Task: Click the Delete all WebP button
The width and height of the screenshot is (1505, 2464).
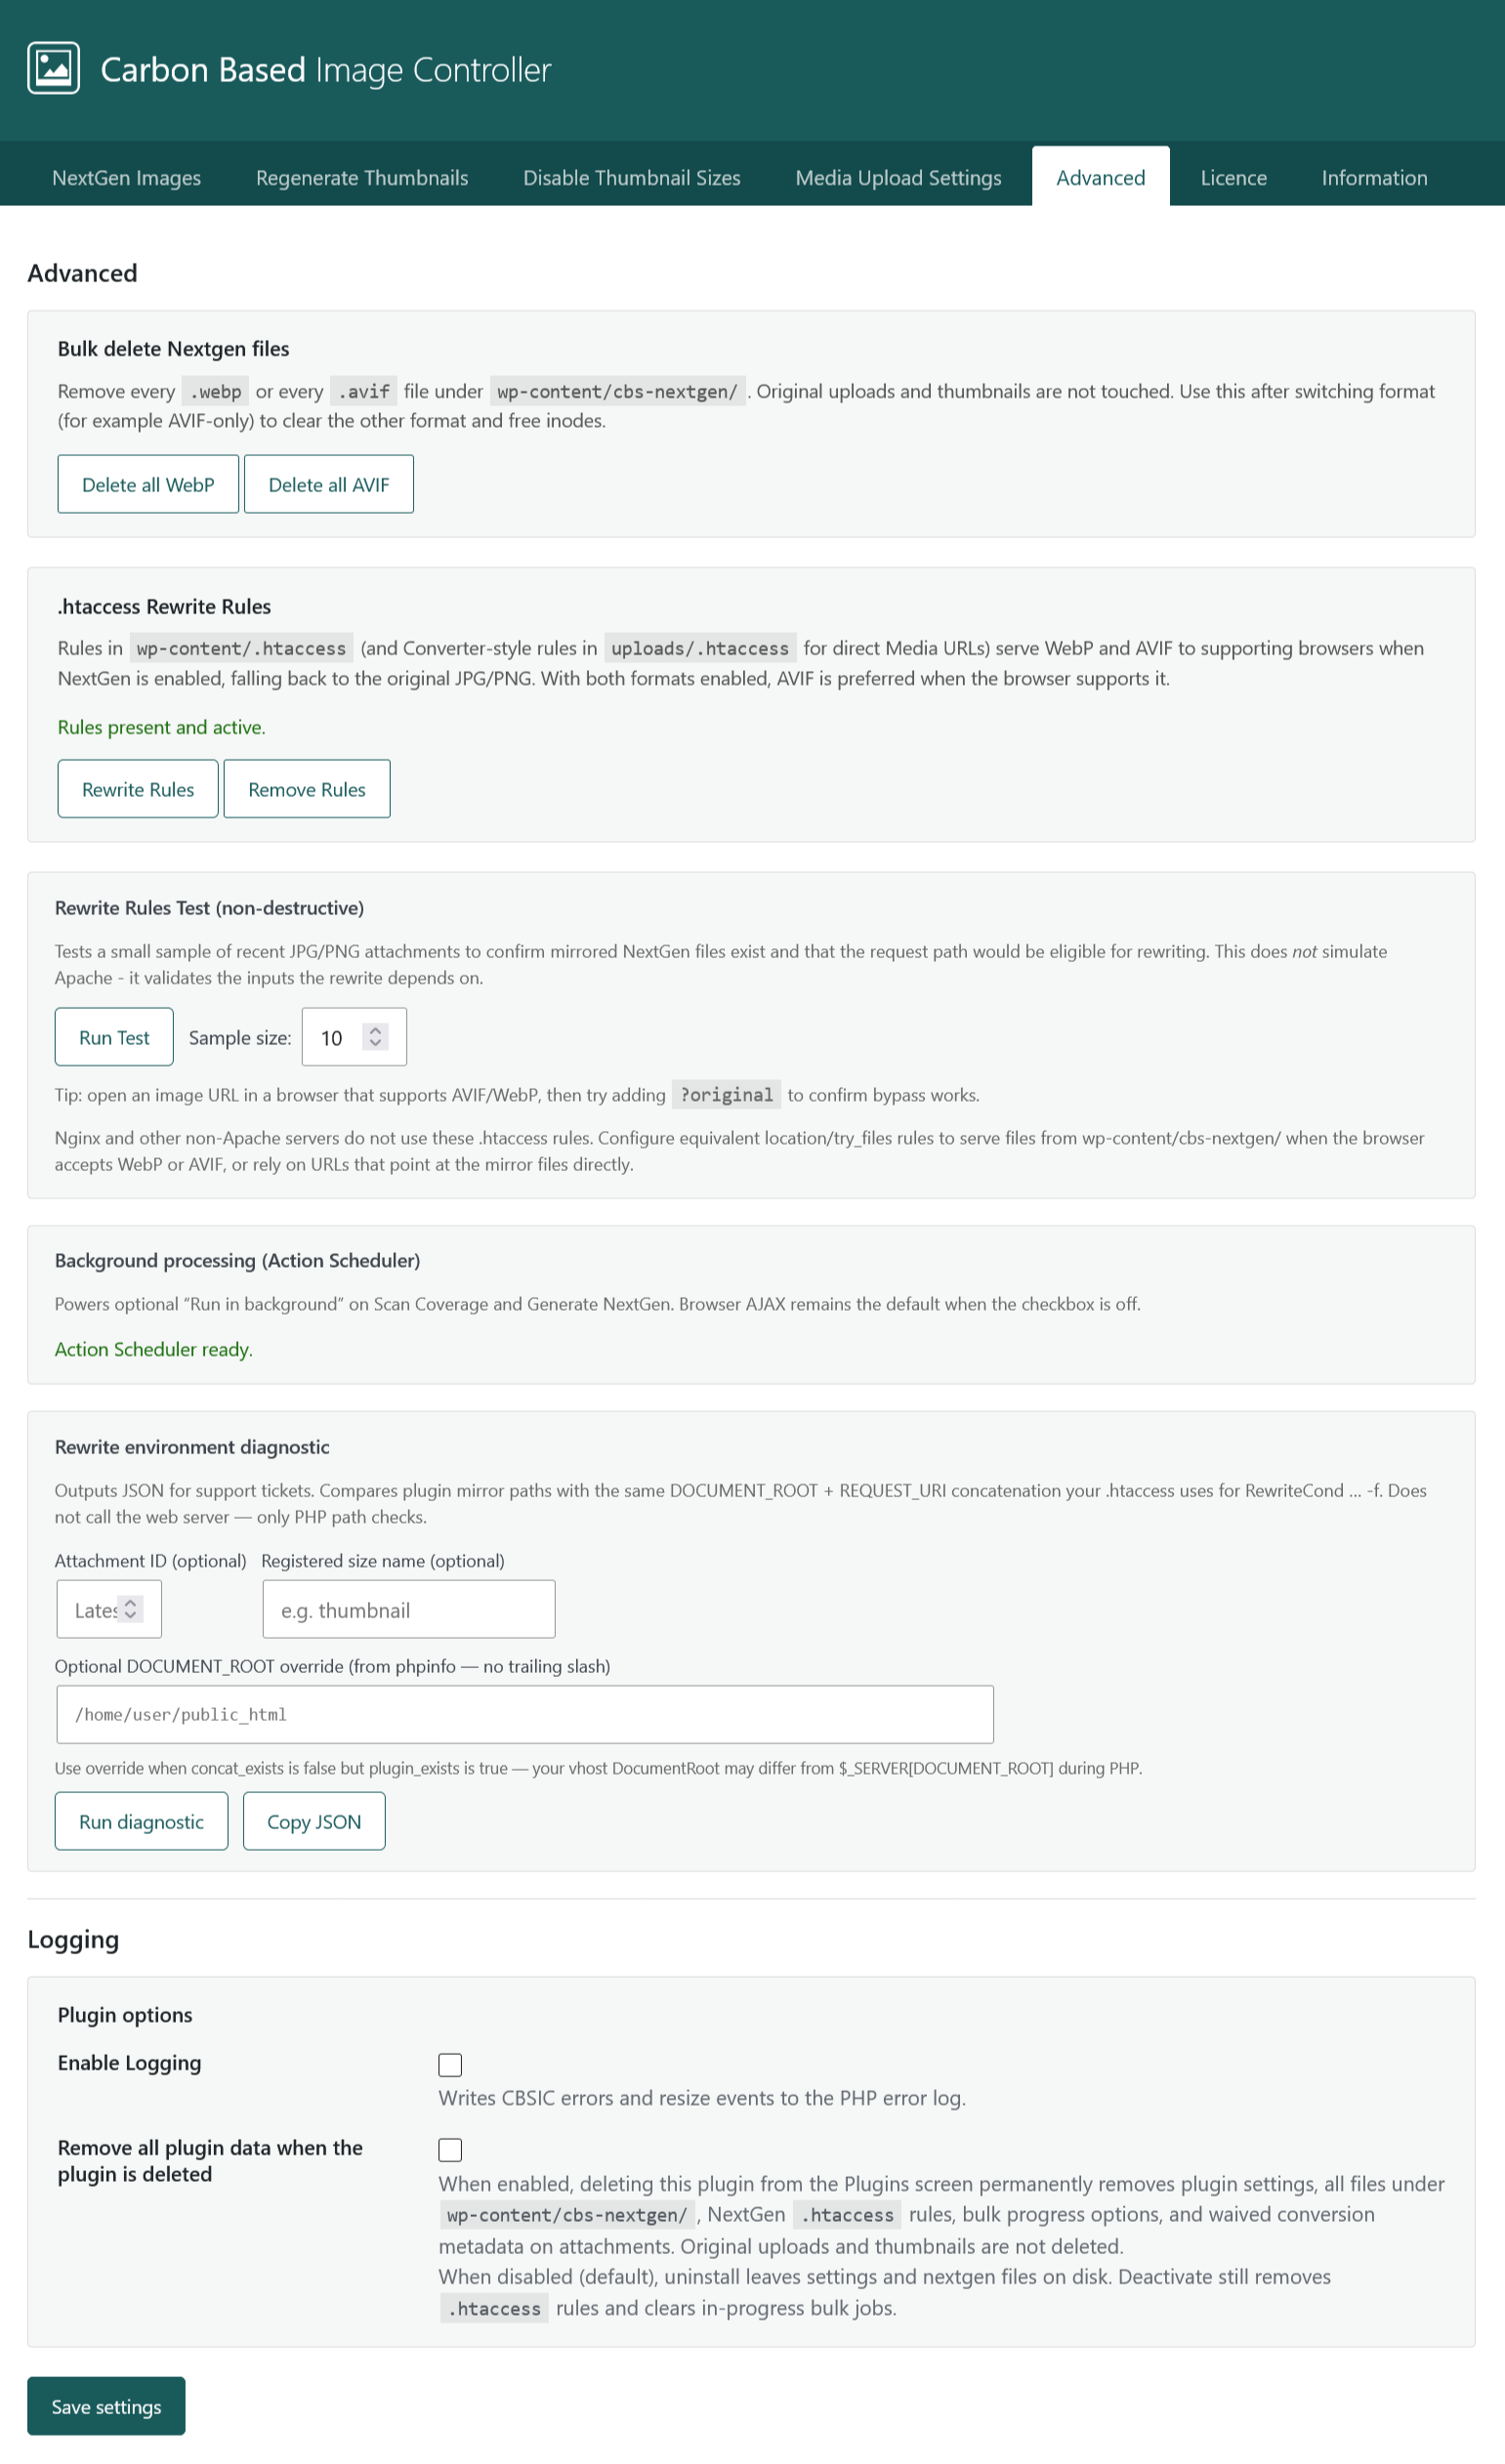Action: pos(148,484)
